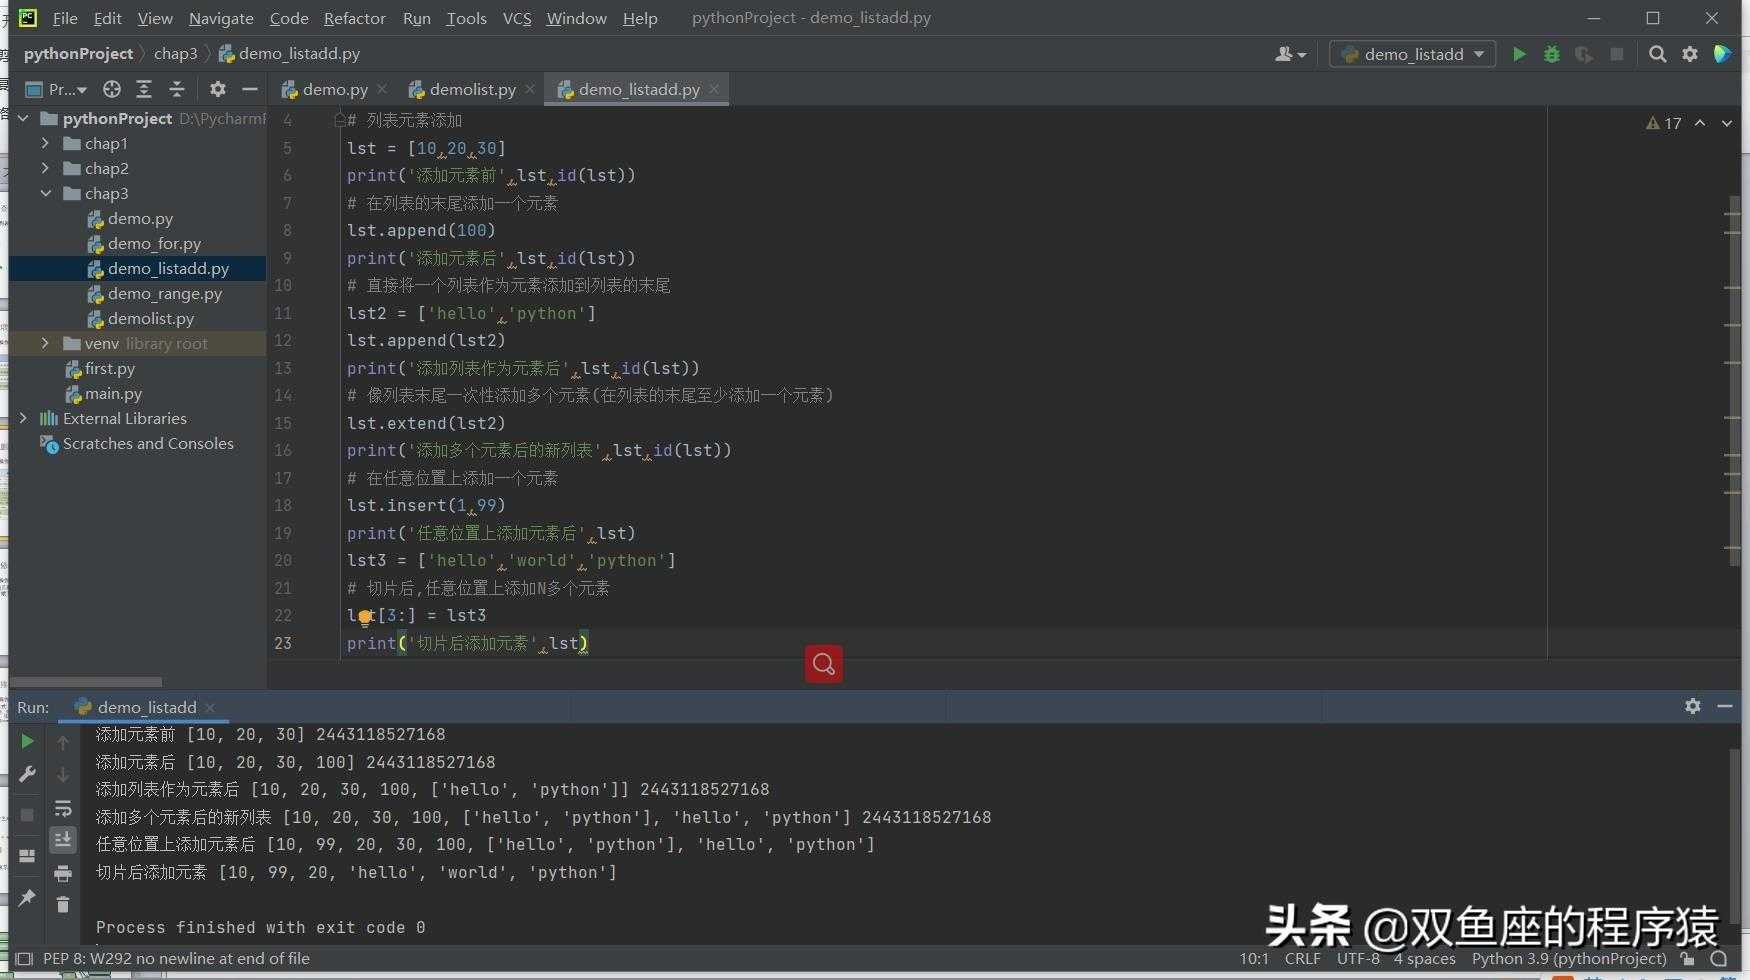Open the File menu

tap(65, 18)
